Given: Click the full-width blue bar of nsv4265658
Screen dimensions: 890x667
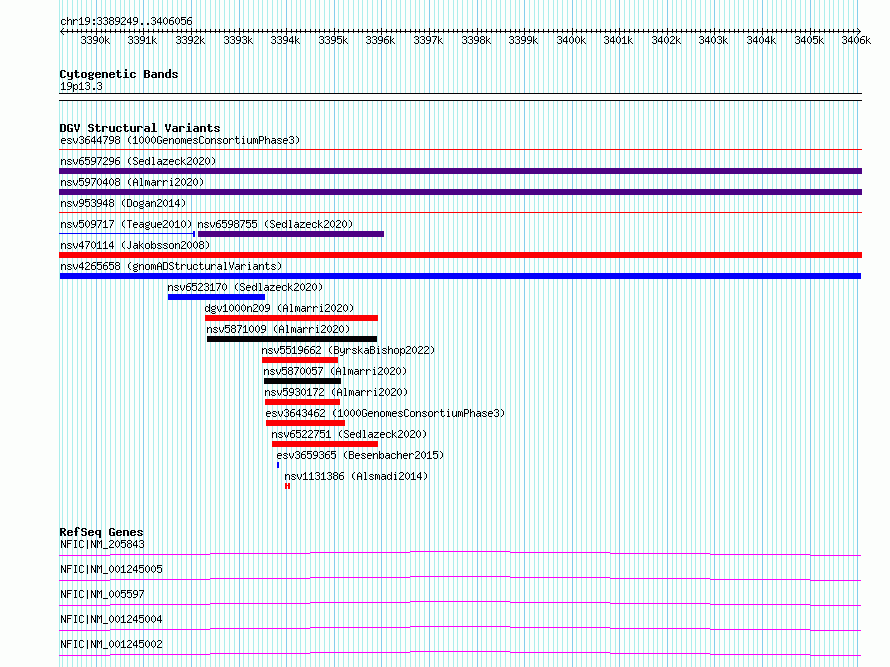Looking at the screenshot, I should (x=460, y=276).
